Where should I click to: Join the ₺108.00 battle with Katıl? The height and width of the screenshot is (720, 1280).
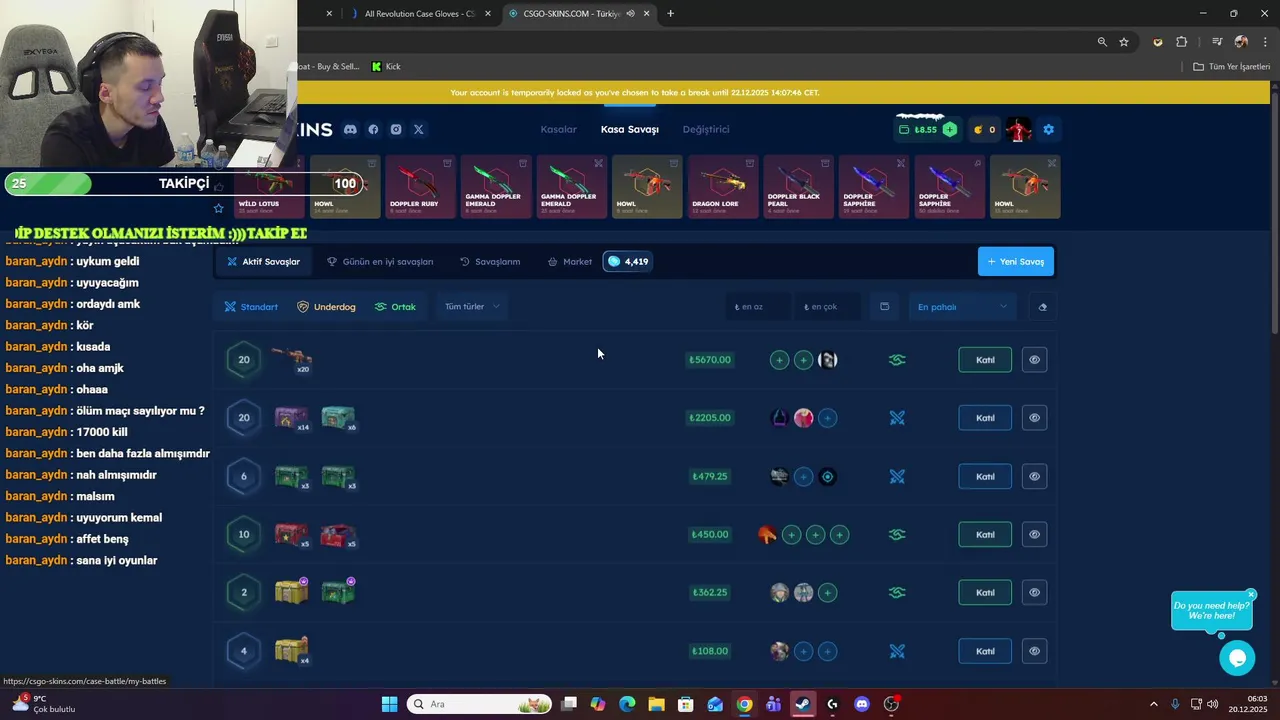tap(985, 651)
